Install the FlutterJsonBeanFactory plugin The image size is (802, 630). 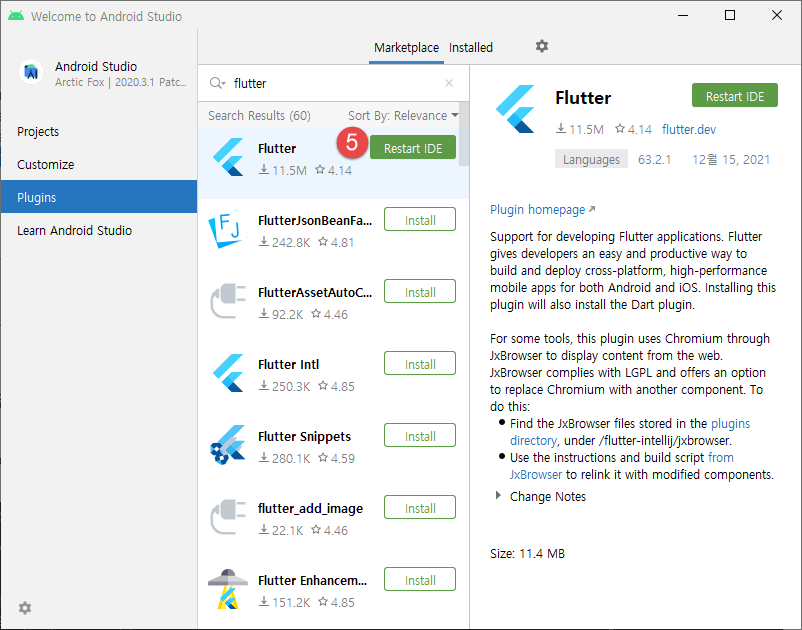click(419, 219)
